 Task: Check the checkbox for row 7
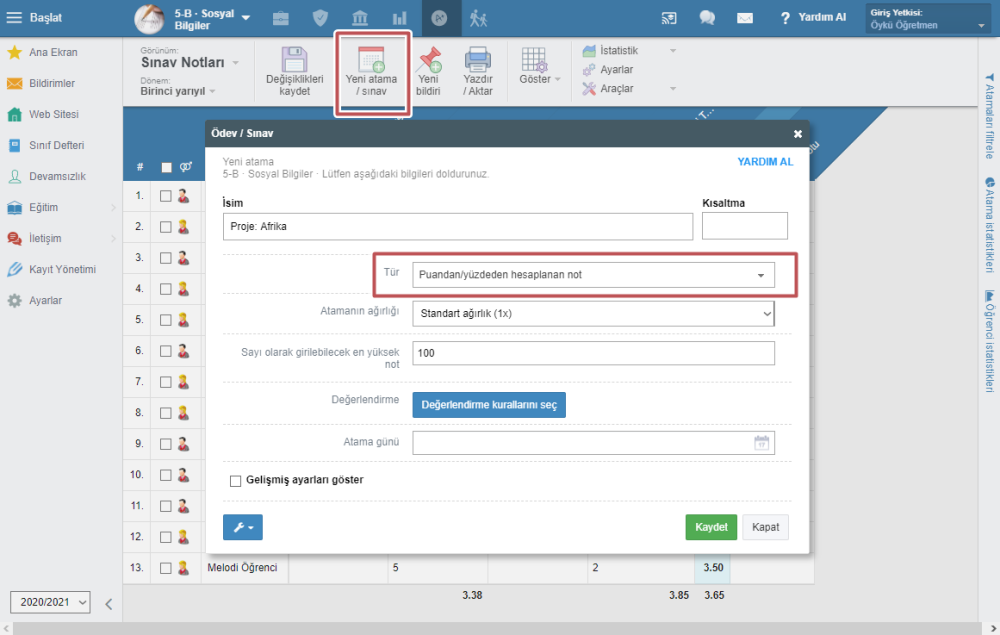point(166,382)
